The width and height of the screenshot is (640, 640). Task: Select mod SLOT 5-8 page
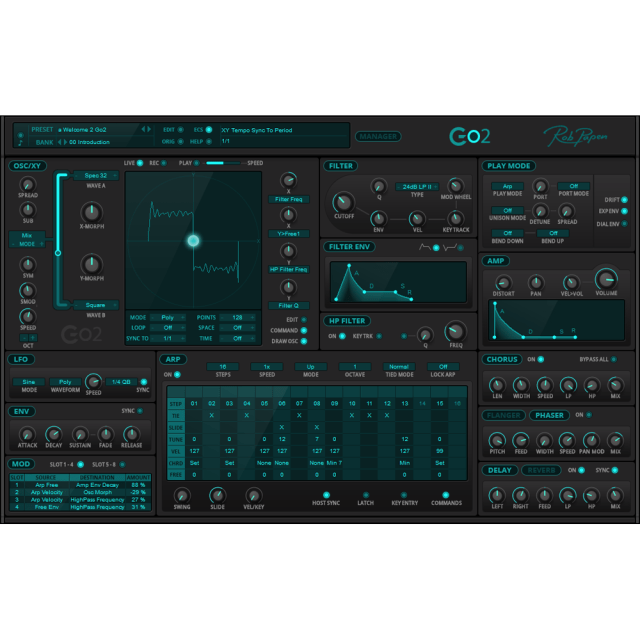click(122, 464)
